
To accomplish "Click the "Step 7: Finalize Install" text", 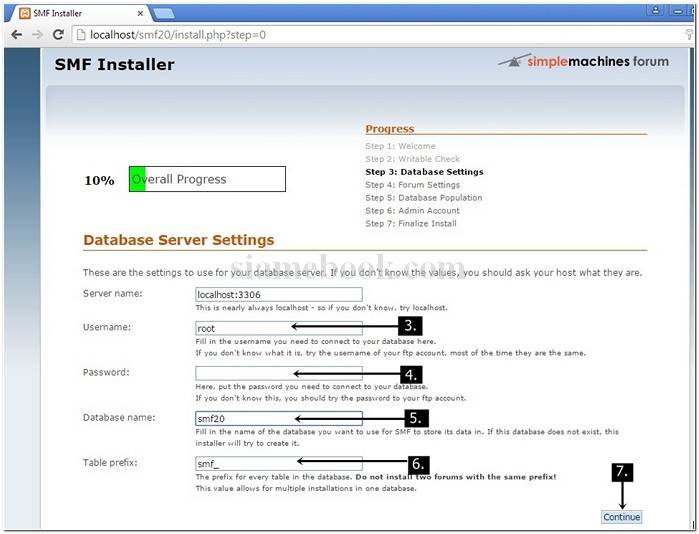I will [x=411, y=223].
